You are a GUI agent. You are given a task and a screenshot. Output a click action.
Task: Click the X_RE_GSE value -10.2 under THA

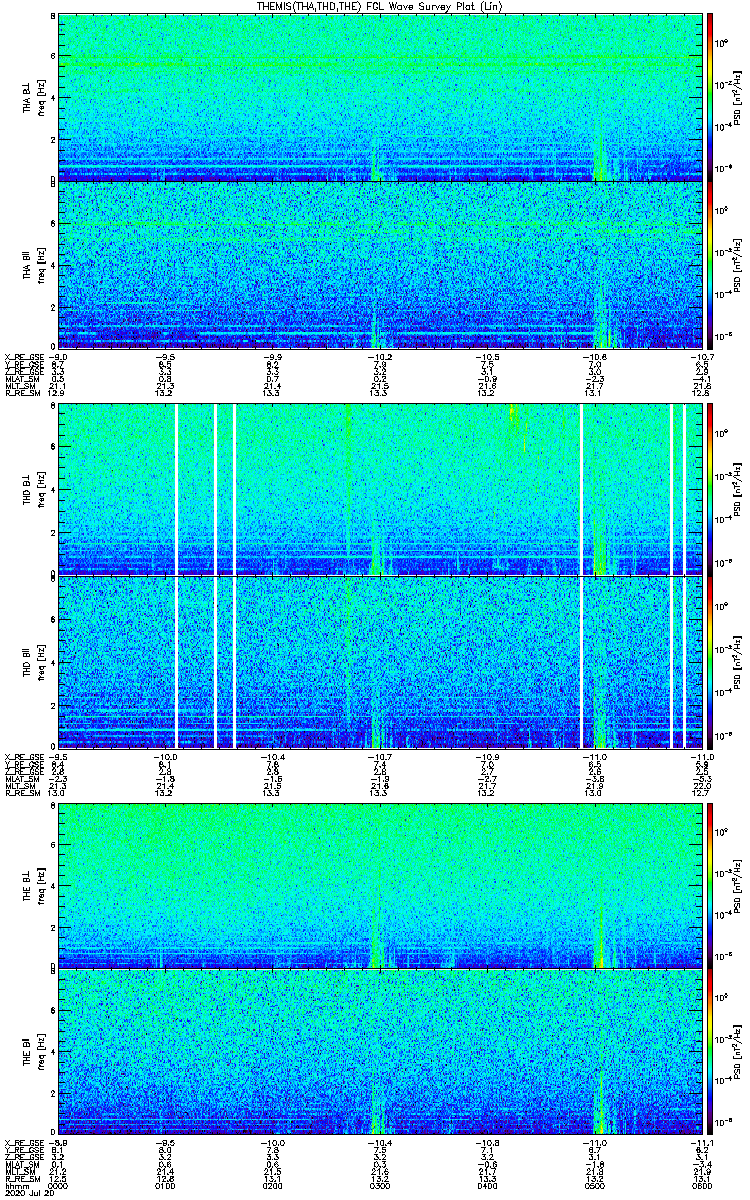coord(380,357)
